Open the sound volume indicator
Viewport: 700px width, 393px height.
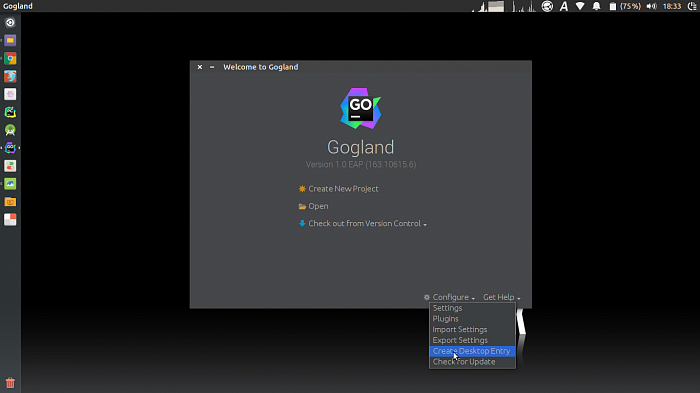point(652,6)
